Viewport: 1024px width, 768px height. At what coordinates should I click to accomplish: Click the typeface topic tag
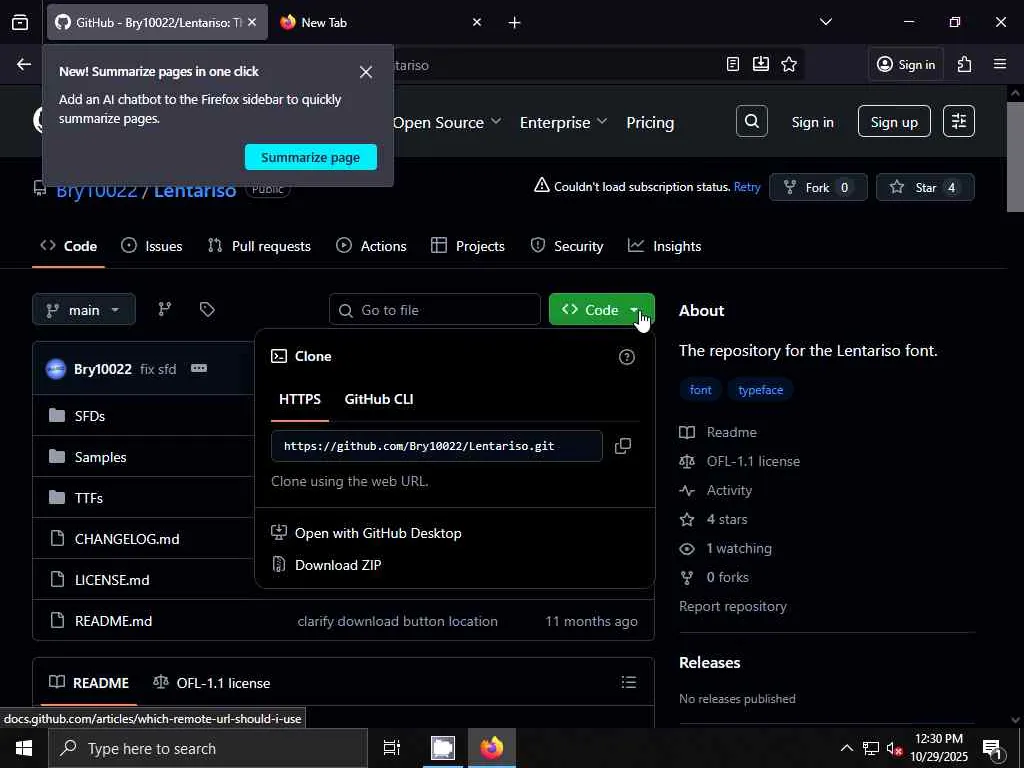point(760,390)
